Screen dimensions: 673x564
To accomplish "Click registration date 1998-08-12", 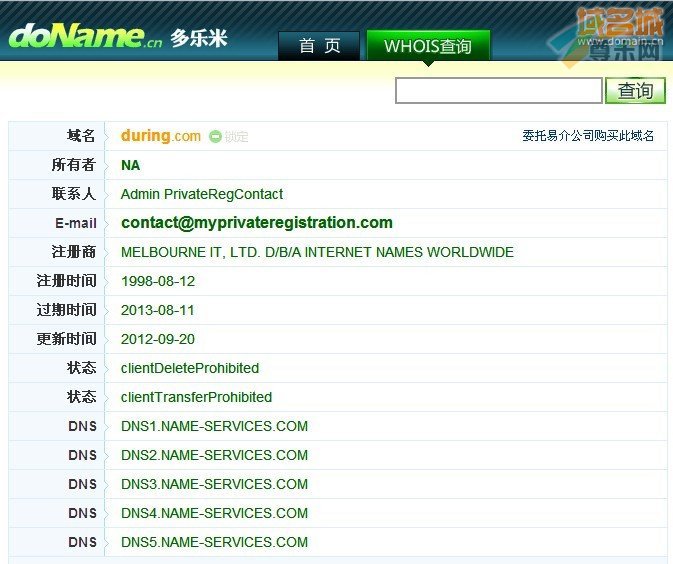I will (x=158, y=281).
